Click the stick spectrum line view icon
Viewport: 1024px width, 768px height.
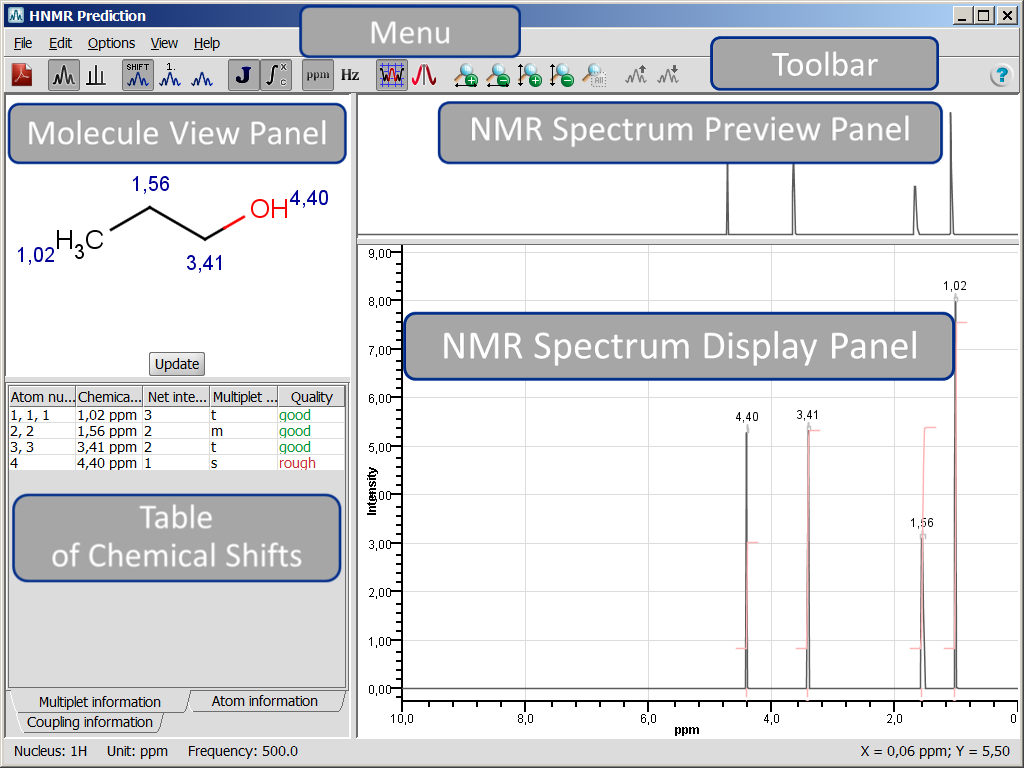[x=96, y=75]
